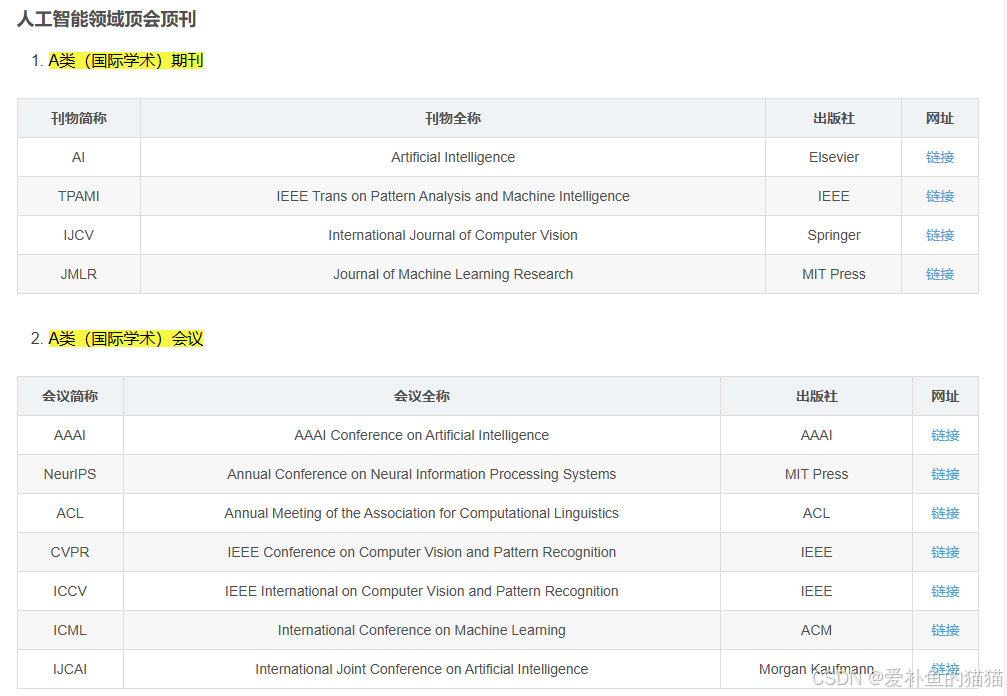
Task: Select highlighted heading A类（国际学术）期刊
Action: click(126, 60)
